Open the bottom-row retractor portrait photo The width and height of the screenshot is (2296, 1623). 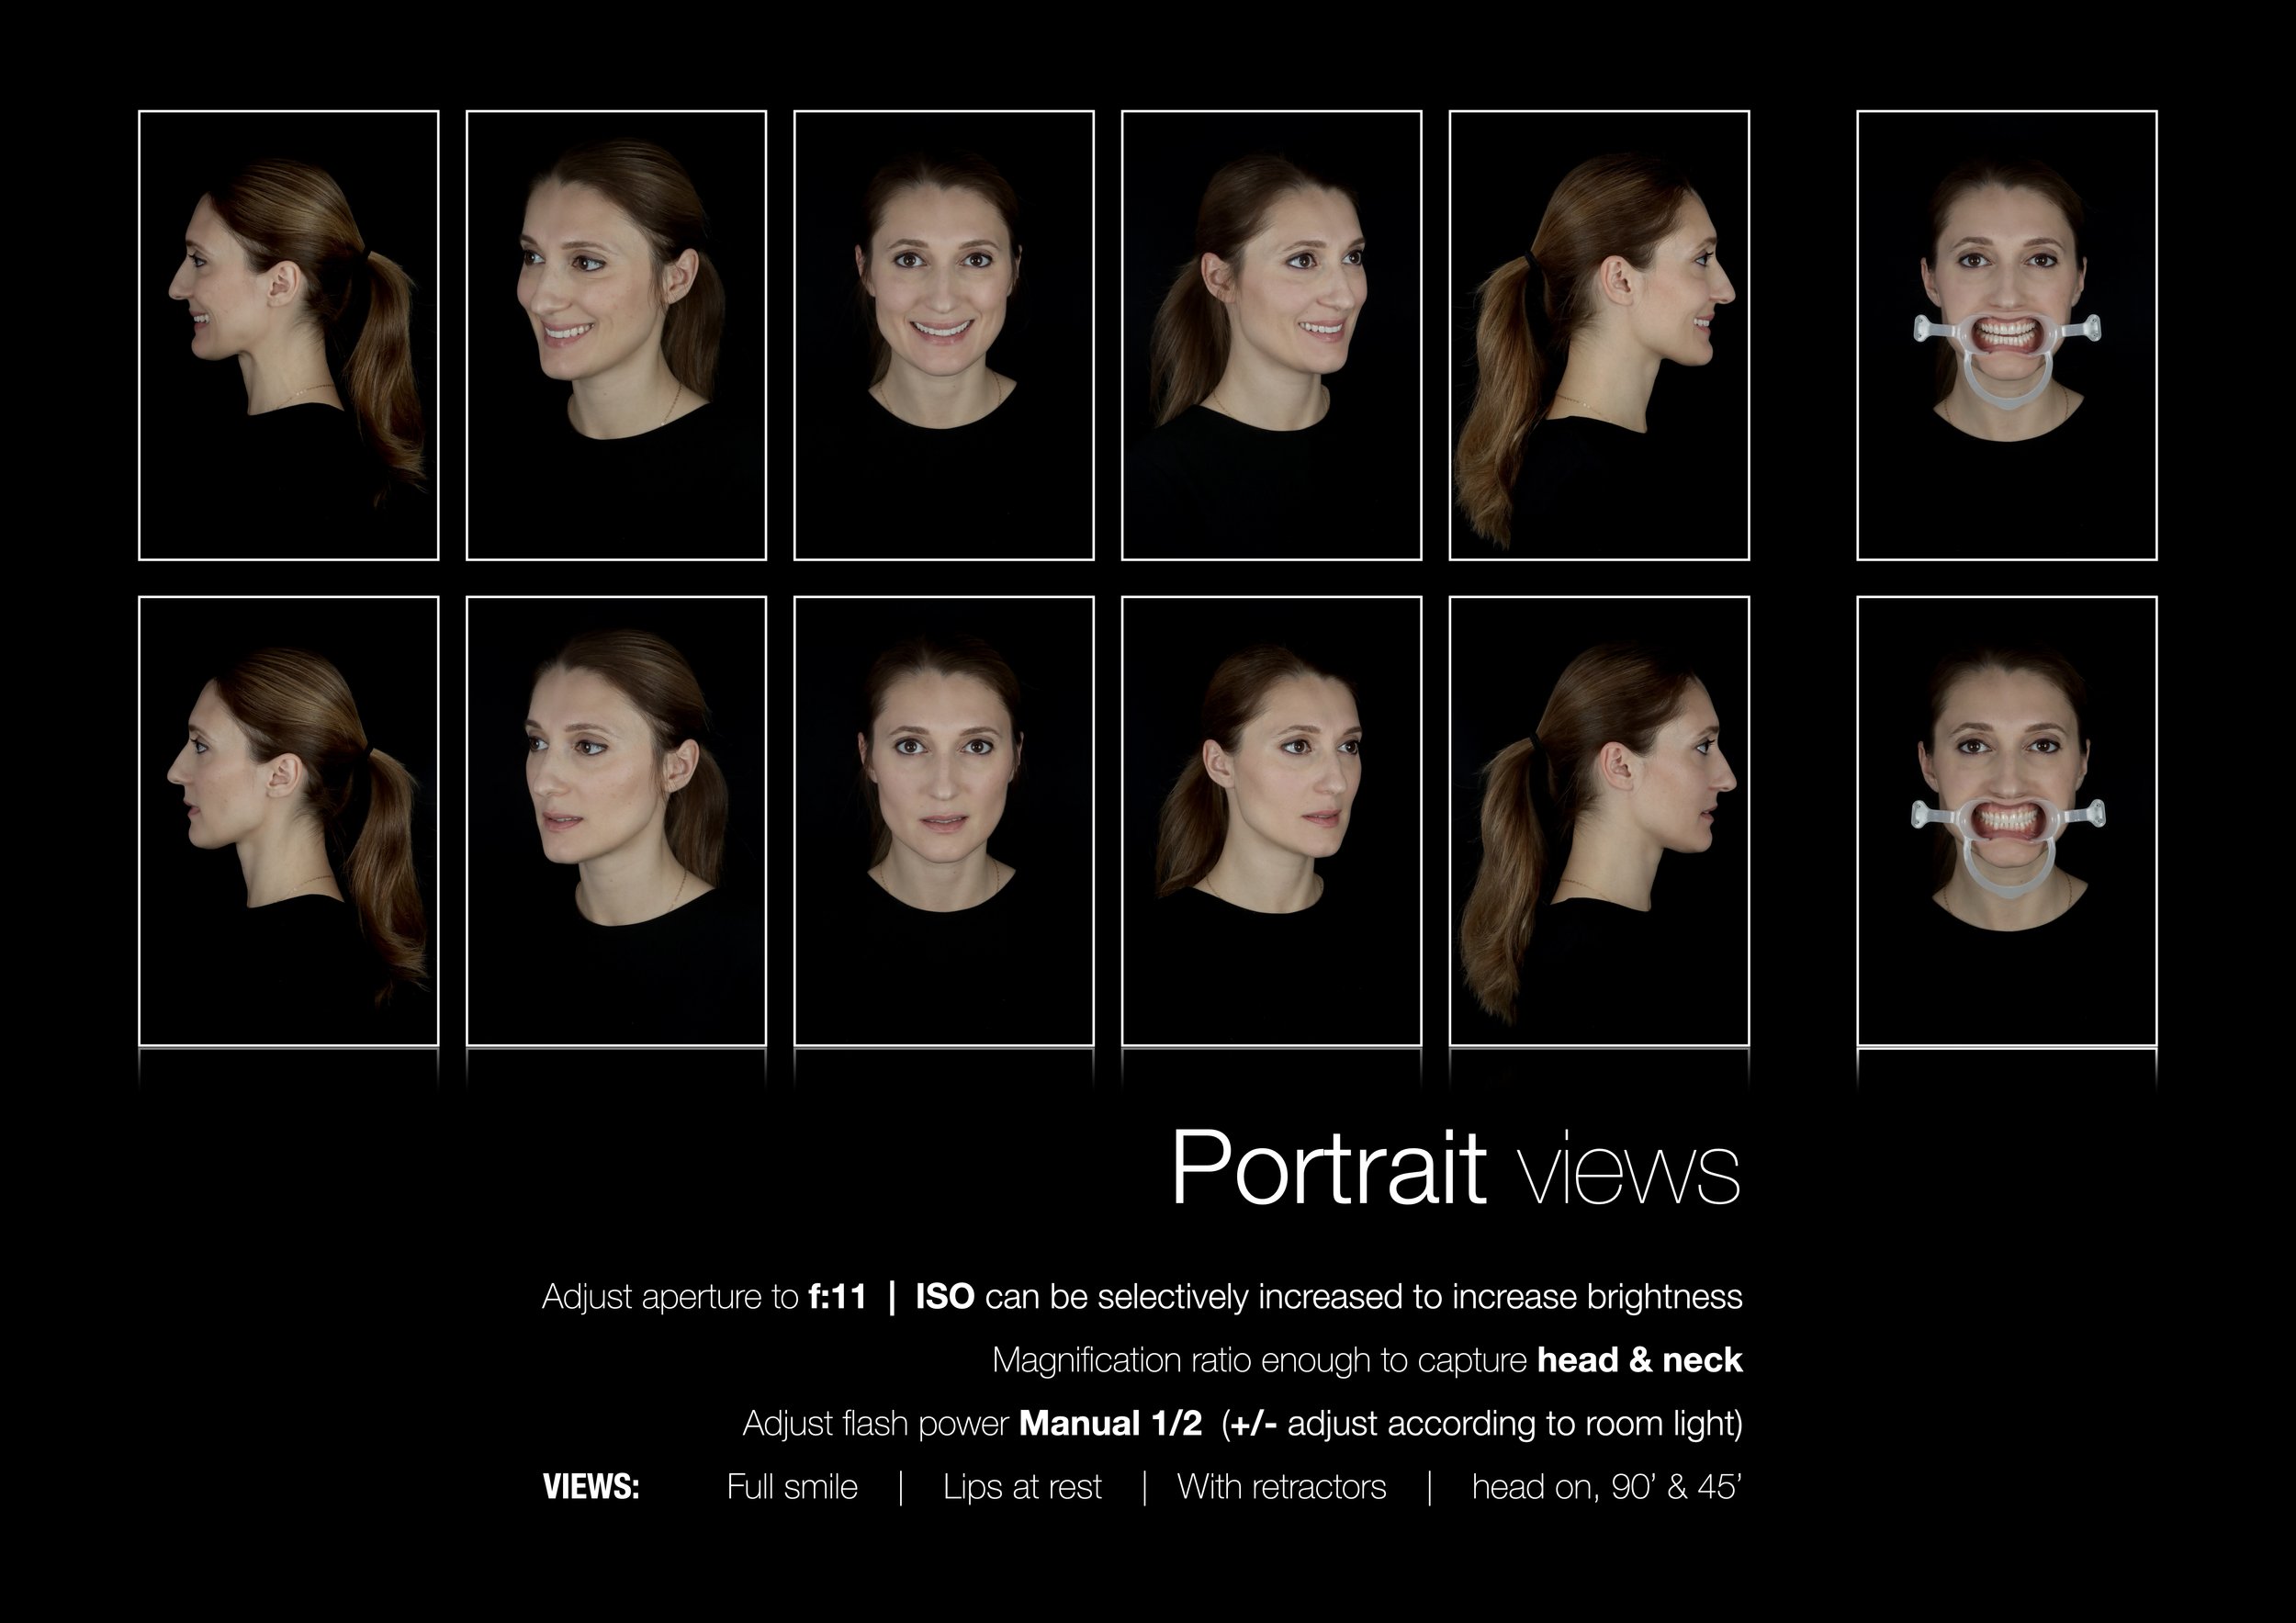[2007, 821]
